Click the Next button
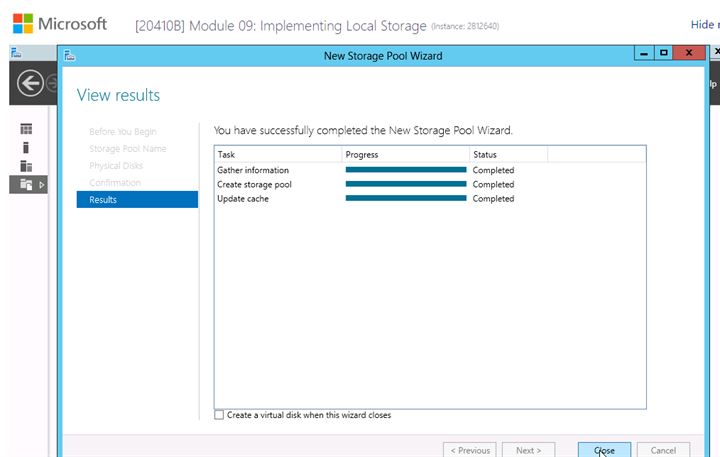This screenshot has width=720, height=457. point(529,450)
